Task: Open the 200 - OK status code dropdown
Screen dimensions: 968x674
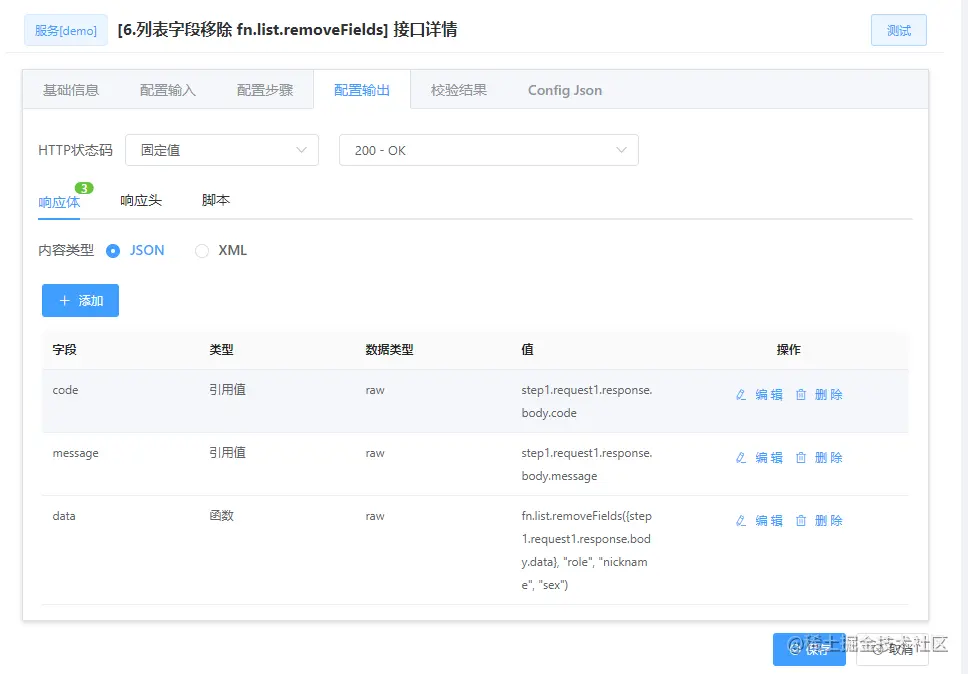Action: click(x=488, y=149)
